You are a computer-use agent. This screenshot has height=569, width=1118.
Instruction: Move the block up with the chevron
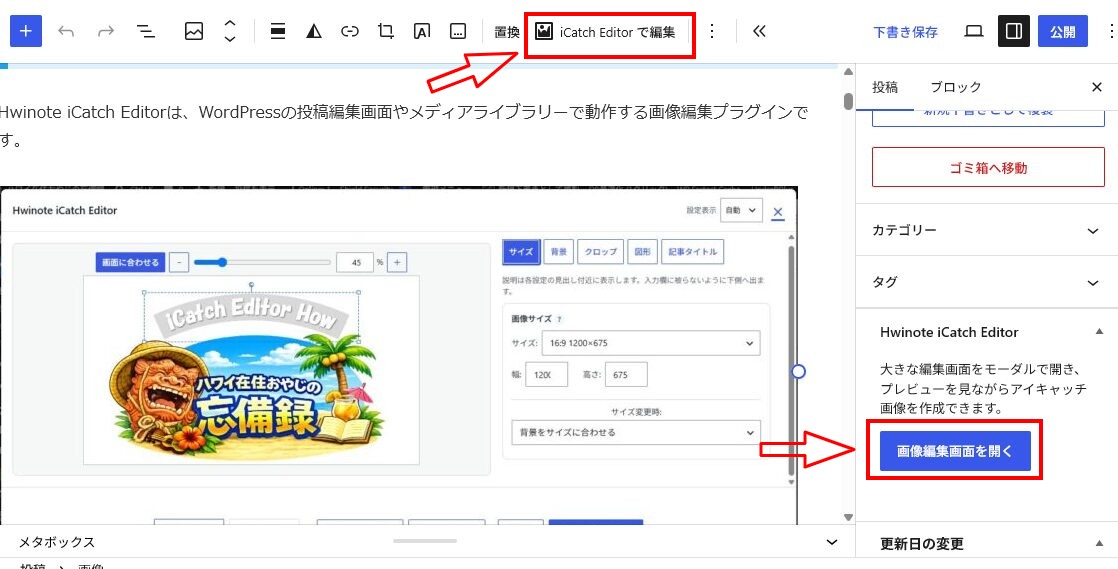click(230, 24)
